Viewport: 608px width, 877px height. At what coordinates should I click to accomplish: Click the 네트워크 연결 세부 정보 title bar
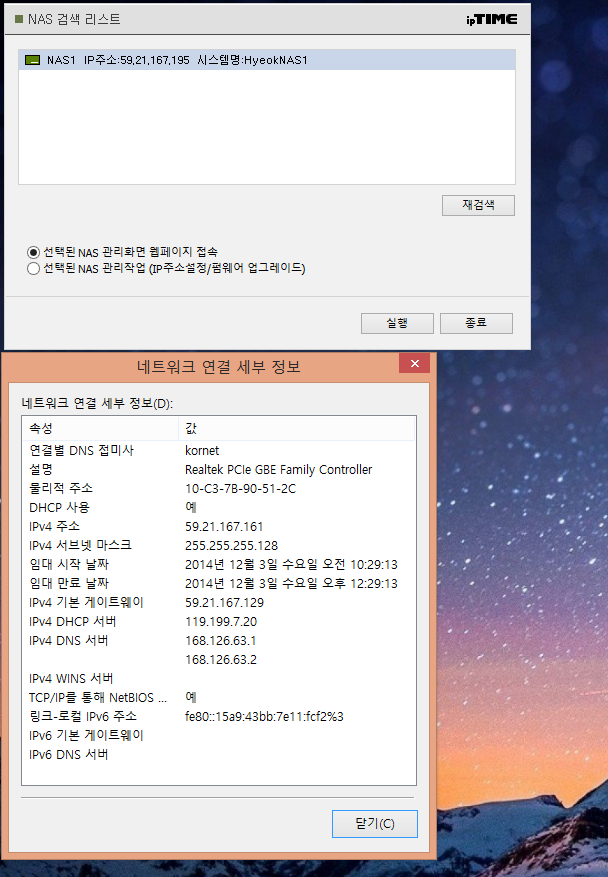(x=219, y=367)
